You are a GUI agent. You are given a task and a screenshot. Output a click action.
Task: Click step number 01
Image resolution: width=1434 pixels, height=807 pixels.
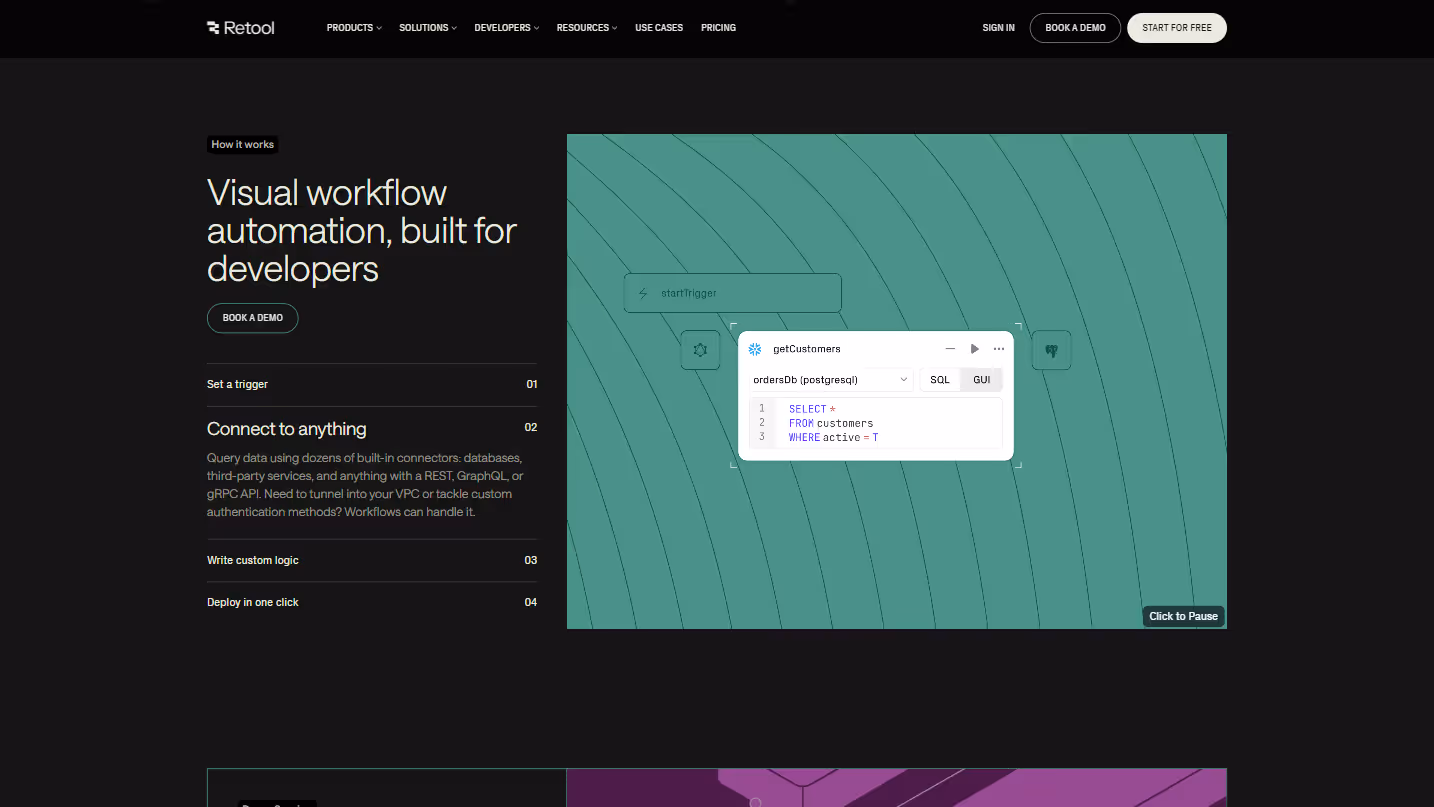(x=532, y=384)
